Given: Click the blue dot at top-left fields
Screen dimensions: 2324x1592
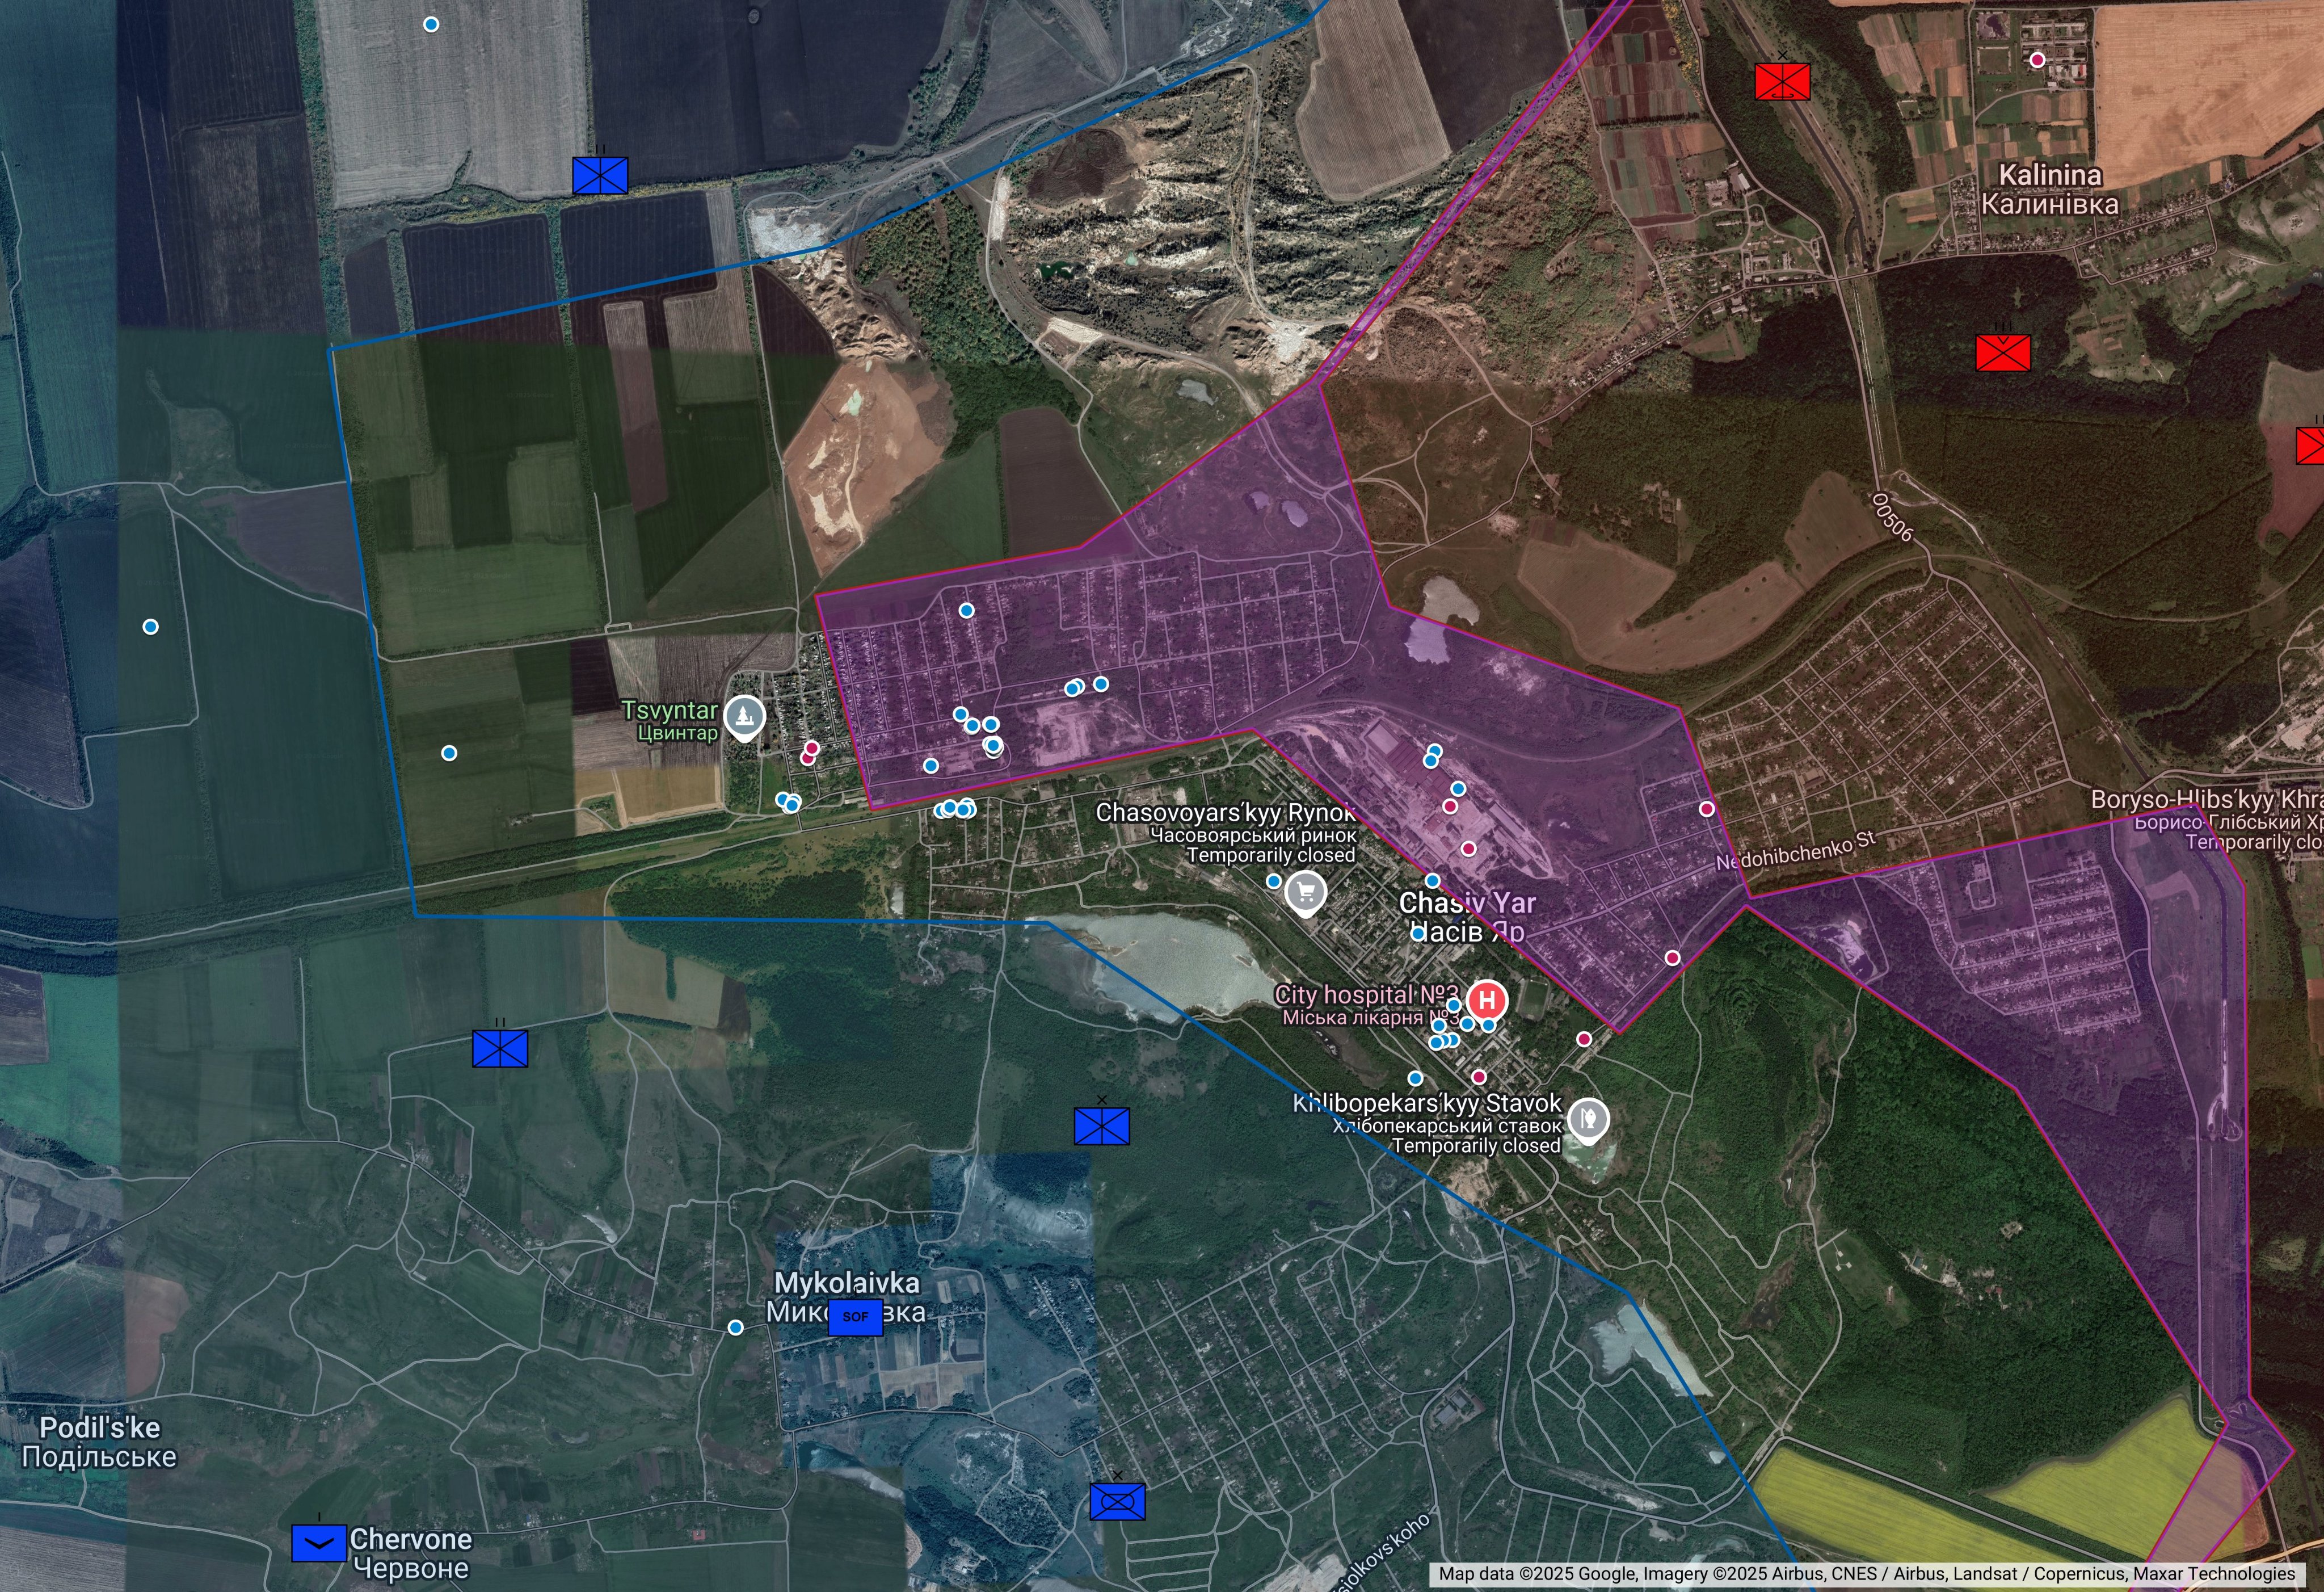Looking at the screenshot, I should coord(431,24).
